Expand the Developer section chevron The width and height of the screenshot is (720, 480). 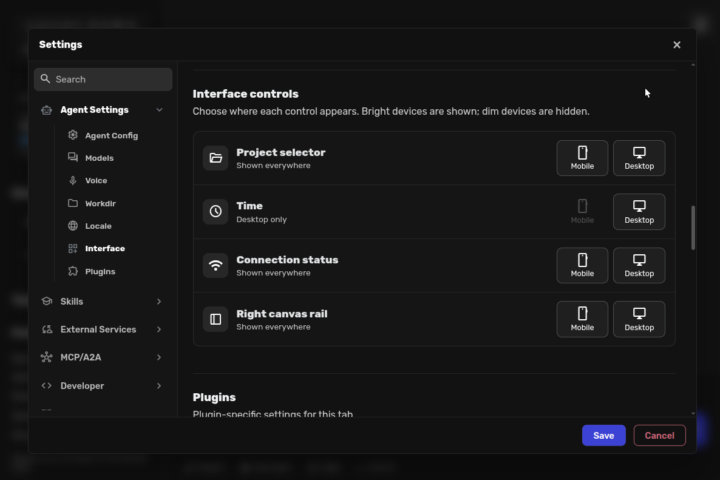pyautogui.click(x=159, y=386)
